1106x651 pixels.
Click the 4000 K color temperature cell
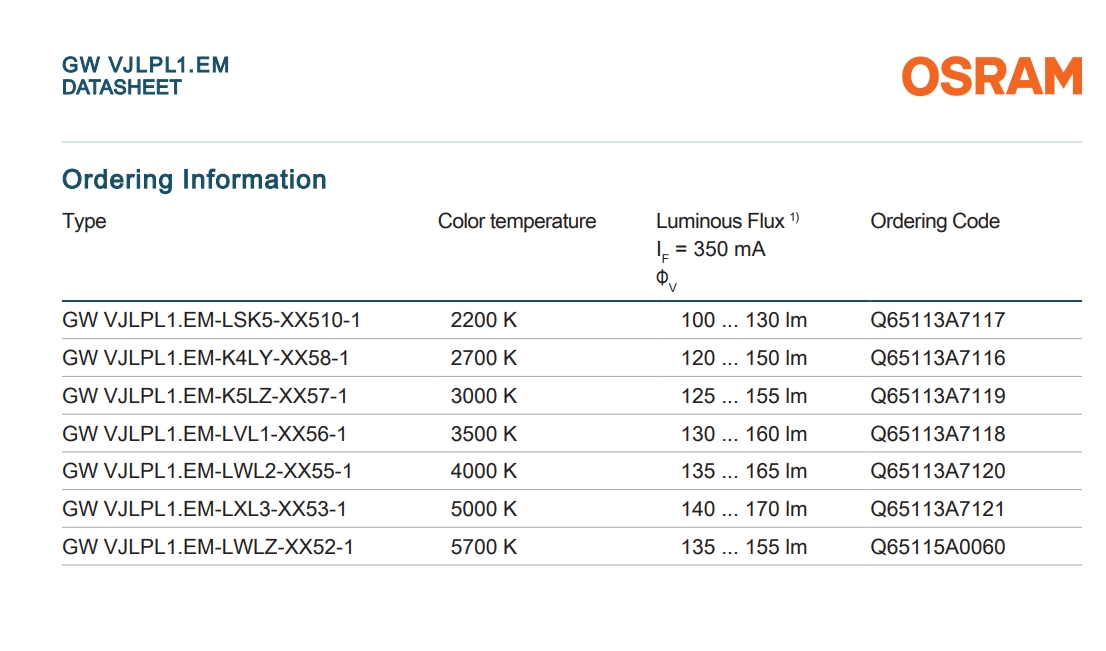(484, 471)
